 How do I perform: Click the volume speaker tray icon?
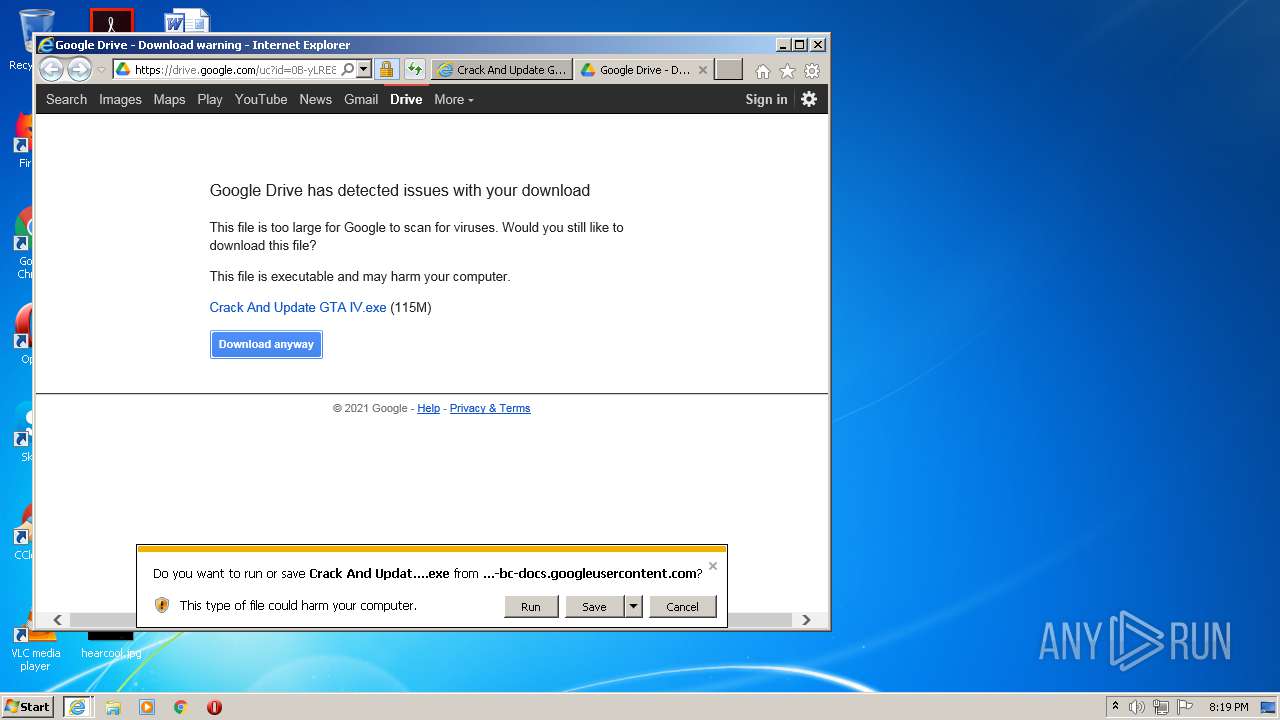click(x=1137, y=707)
